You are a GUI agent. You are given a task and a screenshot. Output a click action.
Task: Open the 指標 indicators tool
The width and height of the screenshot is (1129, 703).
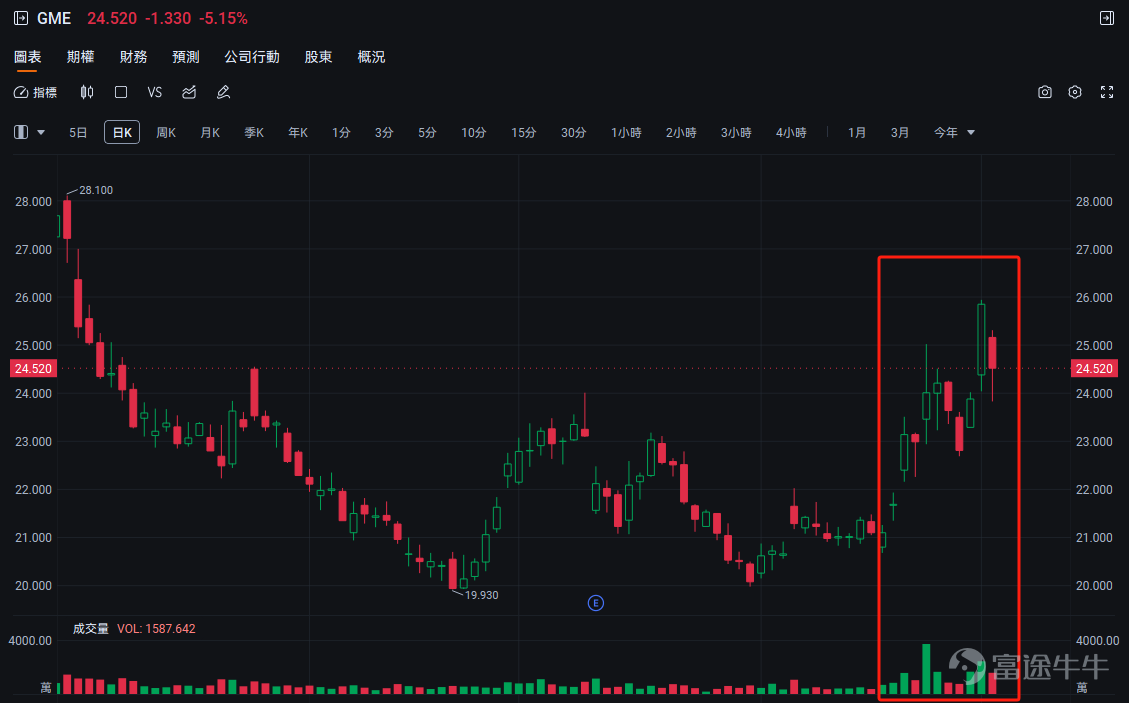(35, 92)
